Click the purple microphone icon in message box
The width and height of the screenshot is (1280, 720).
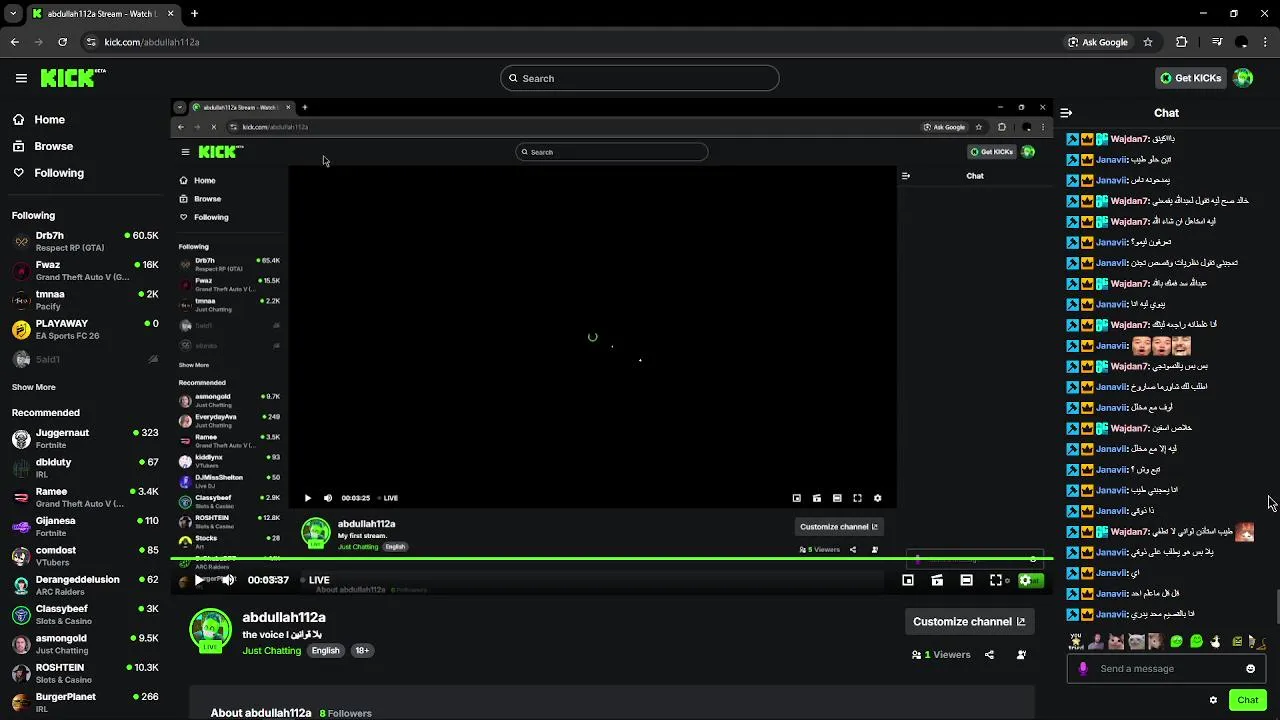click(x=1083, y=669)
